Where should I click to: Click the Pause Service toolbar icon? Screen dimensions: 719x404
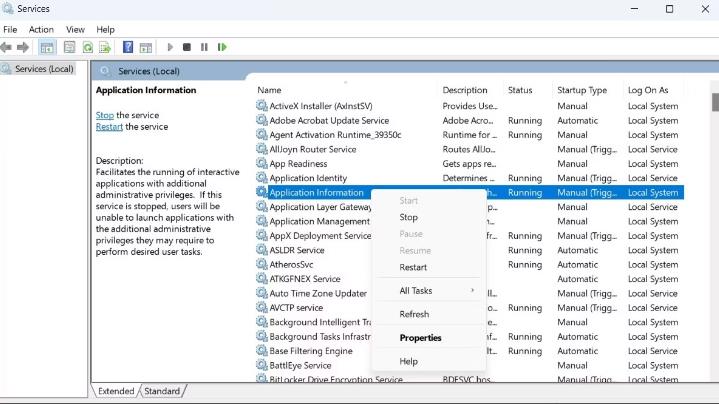204,47
